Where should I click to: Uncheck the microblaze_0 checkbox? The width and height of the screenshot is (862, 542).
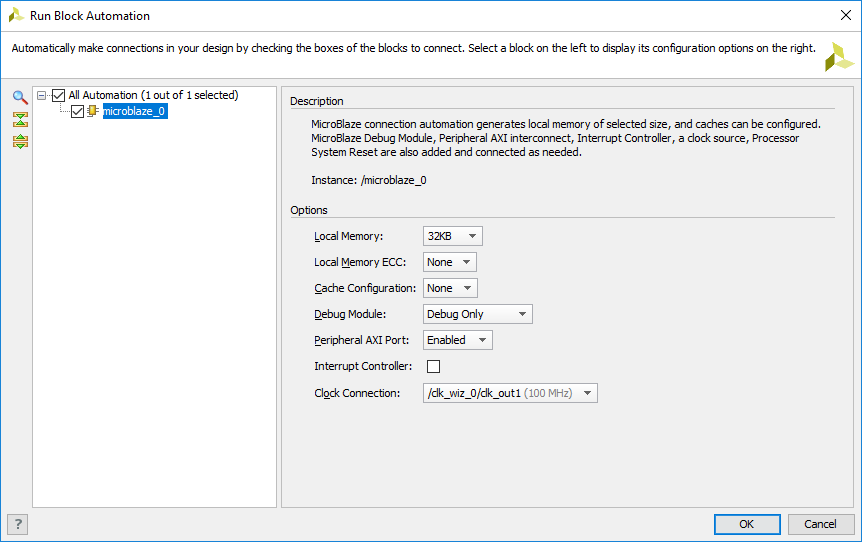(78, 112)
